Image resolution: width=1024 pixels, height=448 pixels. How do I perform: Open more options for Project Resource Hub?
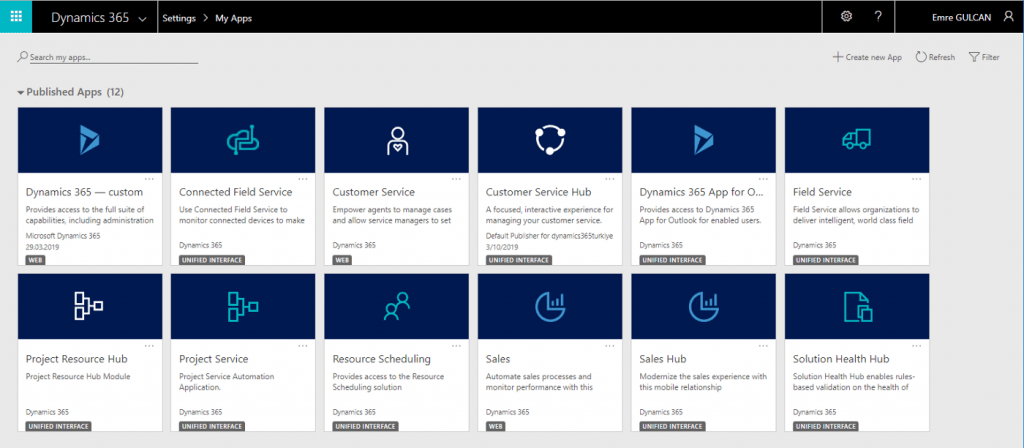pos(149,345)
